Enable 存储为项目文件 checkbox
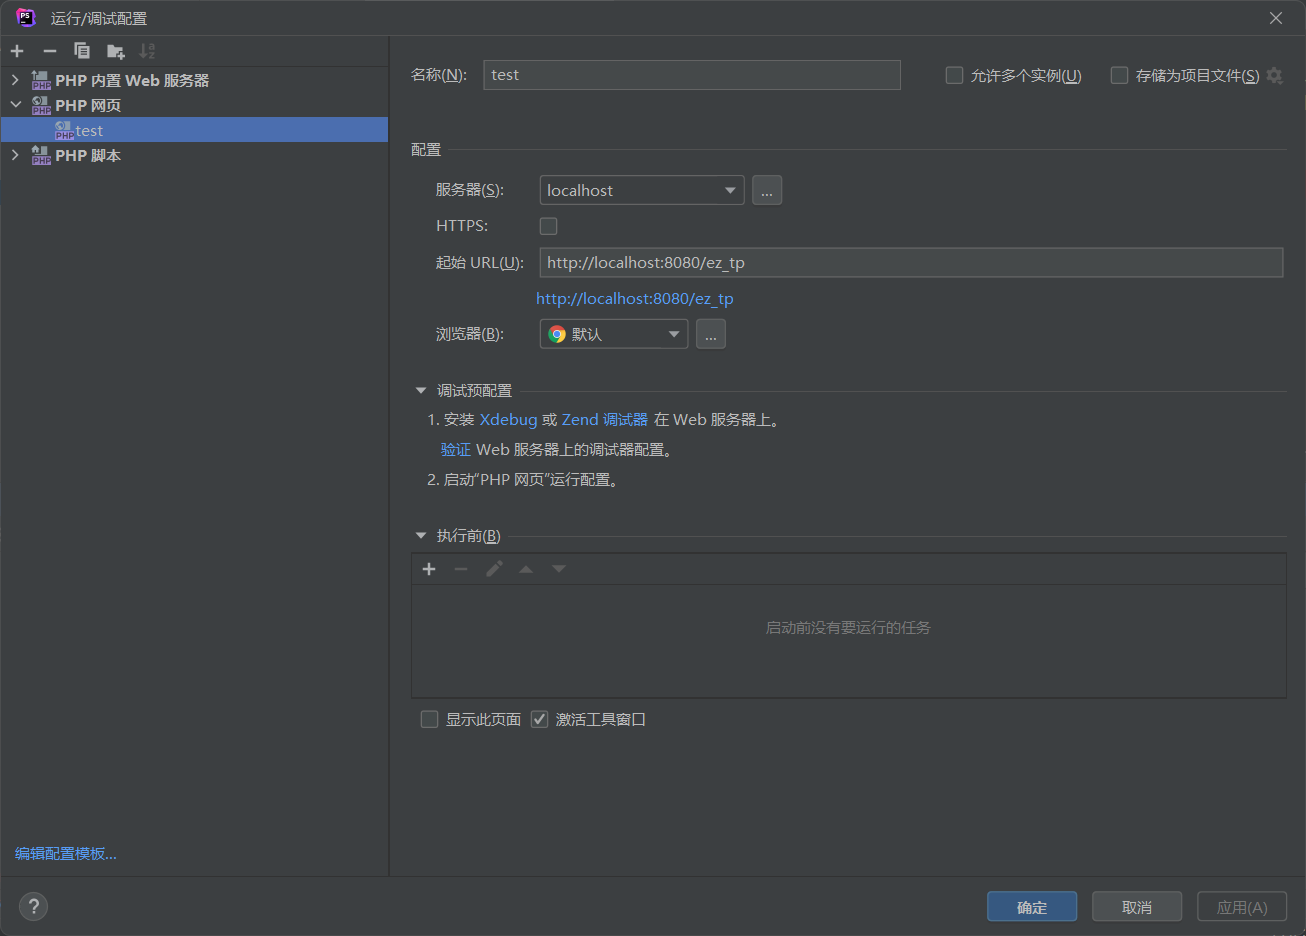 tap(1119, 75)
